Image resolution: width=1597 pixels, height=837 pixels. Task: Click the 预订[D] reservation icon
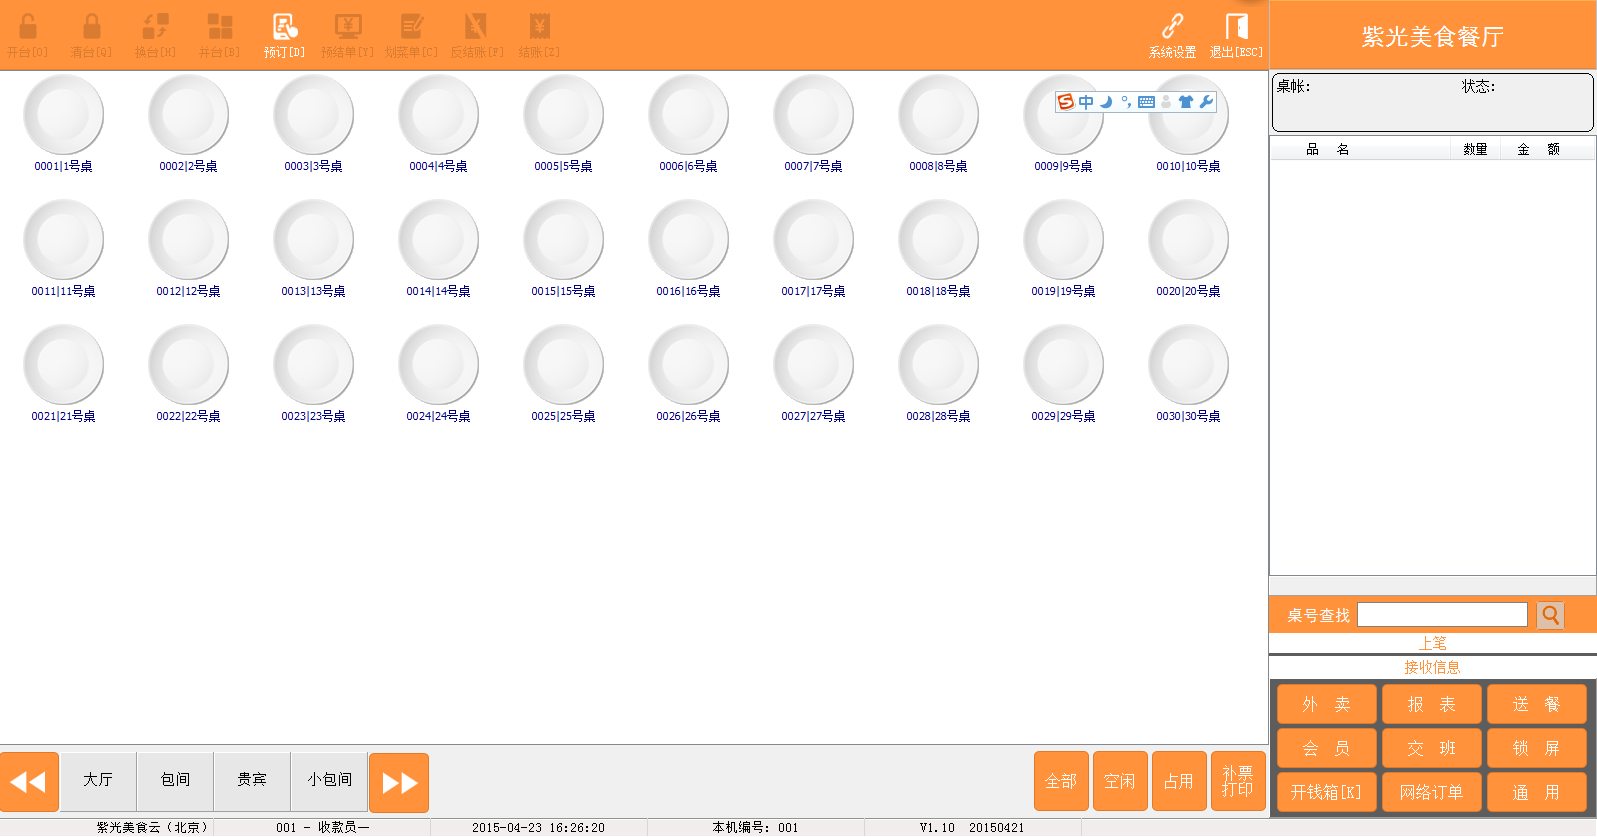click(284, 28)
